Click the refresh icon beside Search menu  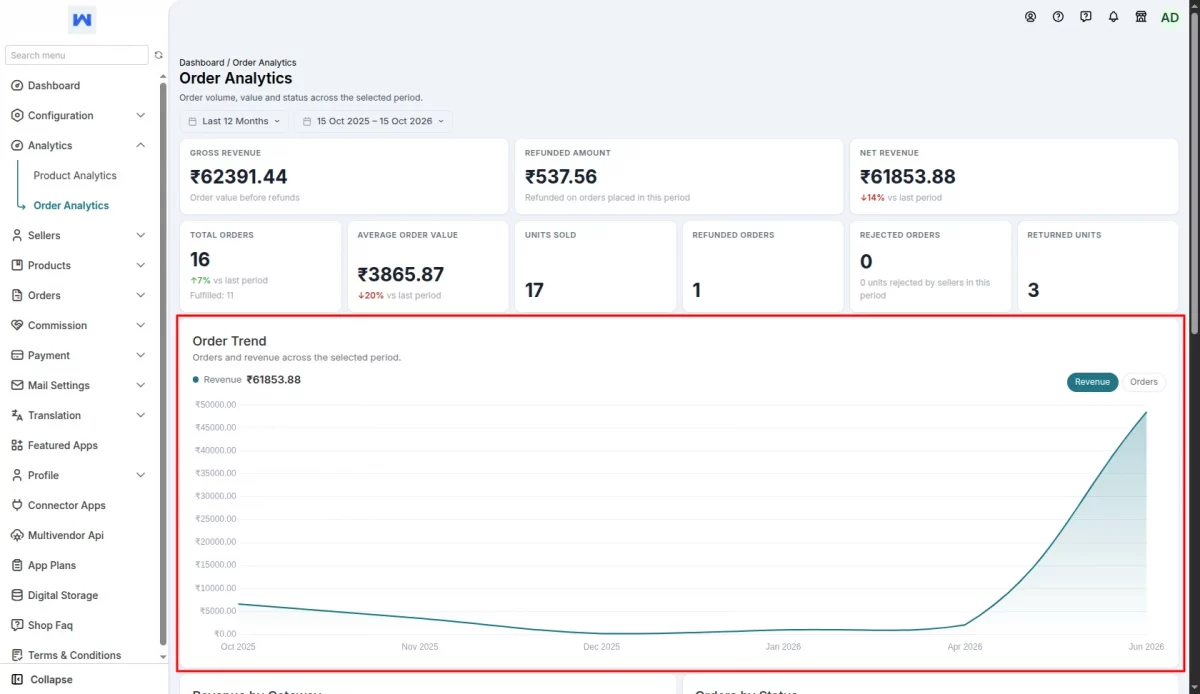[x=158, y=55]
